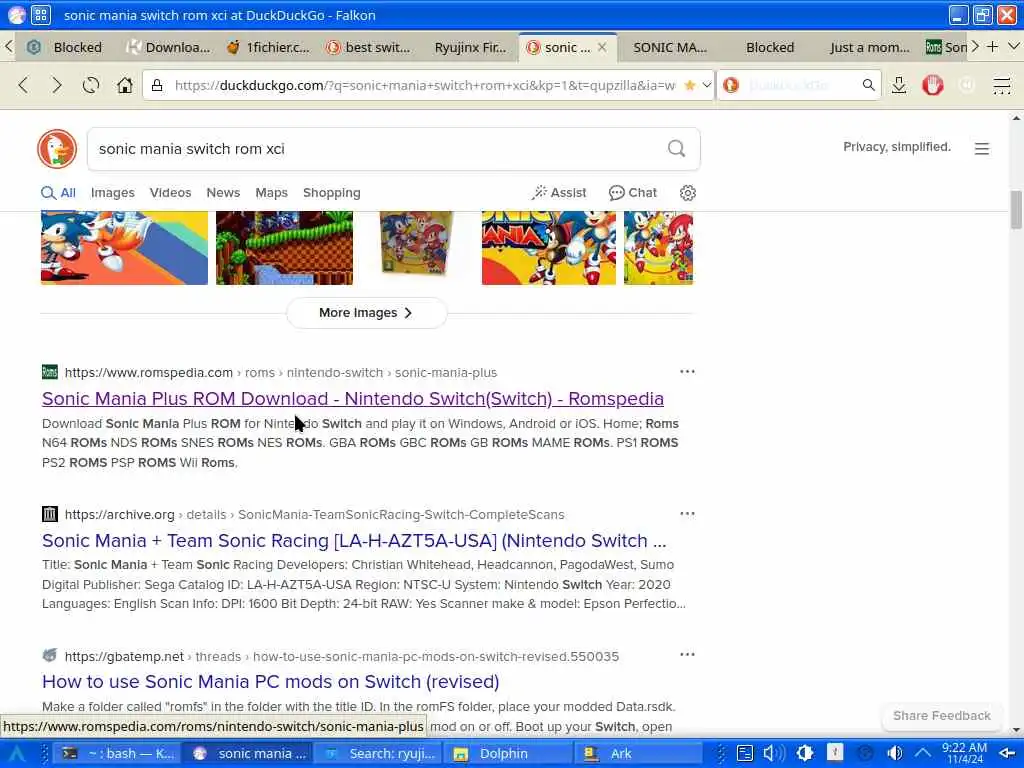
Task: Switch to the Just a mom... tab
Action: tap(869, 47)
